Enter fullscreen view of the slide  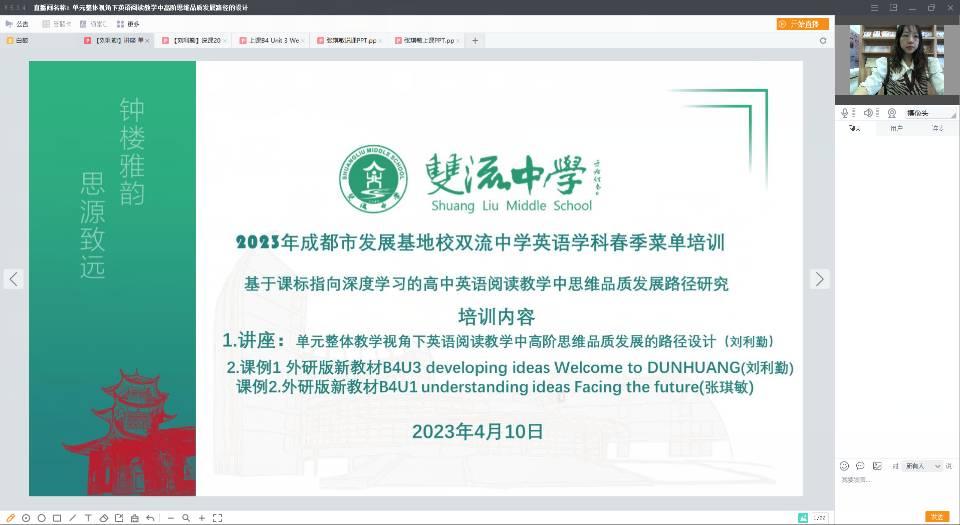[x=218, y=518]
